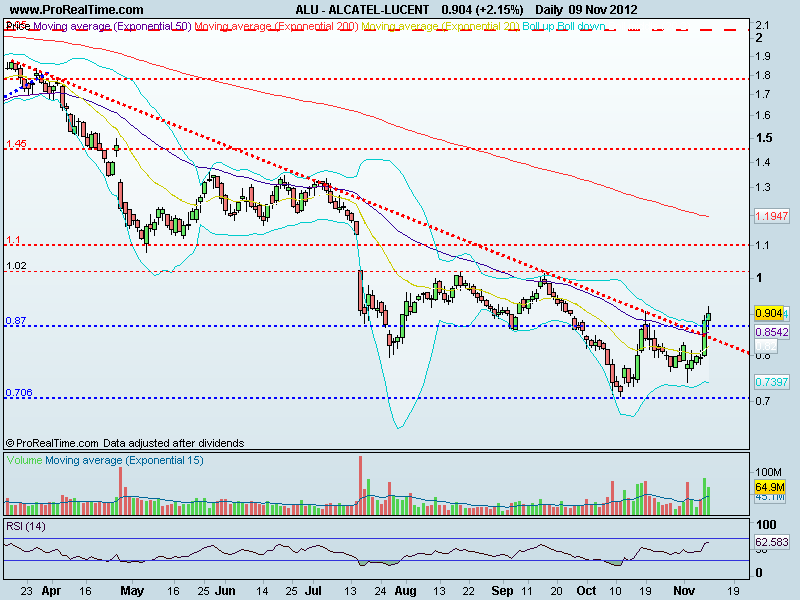Click the Jul date axis label
The image size is (800, 600).
[x=313, y=591]
